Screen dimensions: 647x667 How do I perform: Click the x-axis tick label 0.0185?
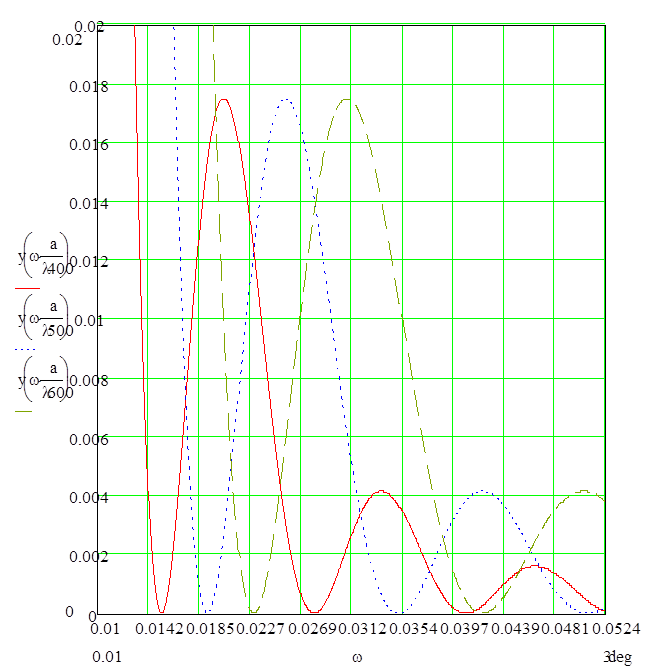[x=210, y=628]
